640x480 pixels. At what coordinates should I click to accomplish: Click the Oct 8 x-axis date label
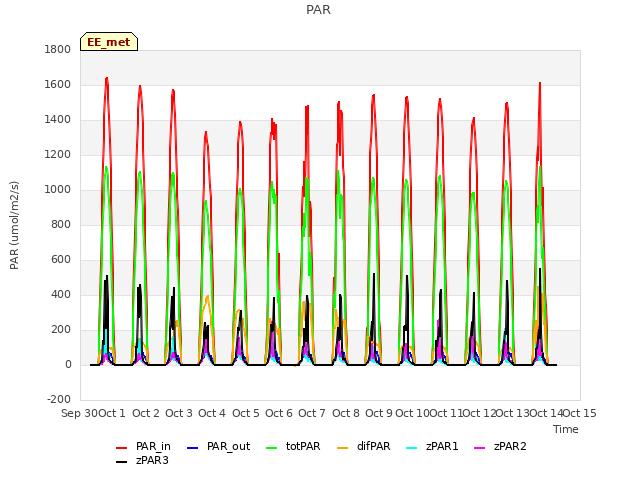point(346,413)
